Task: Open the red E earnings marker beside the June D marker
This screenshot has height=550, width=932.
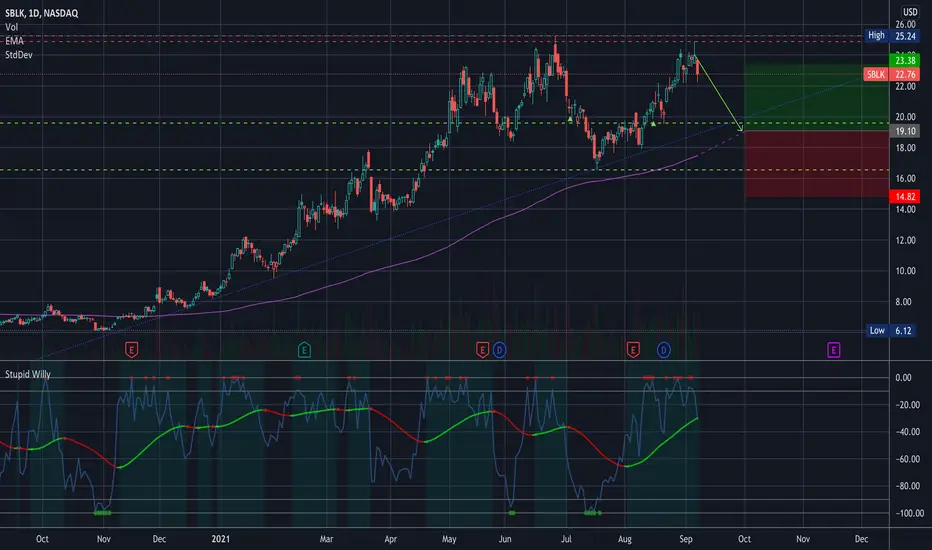Action: [482, 350]
